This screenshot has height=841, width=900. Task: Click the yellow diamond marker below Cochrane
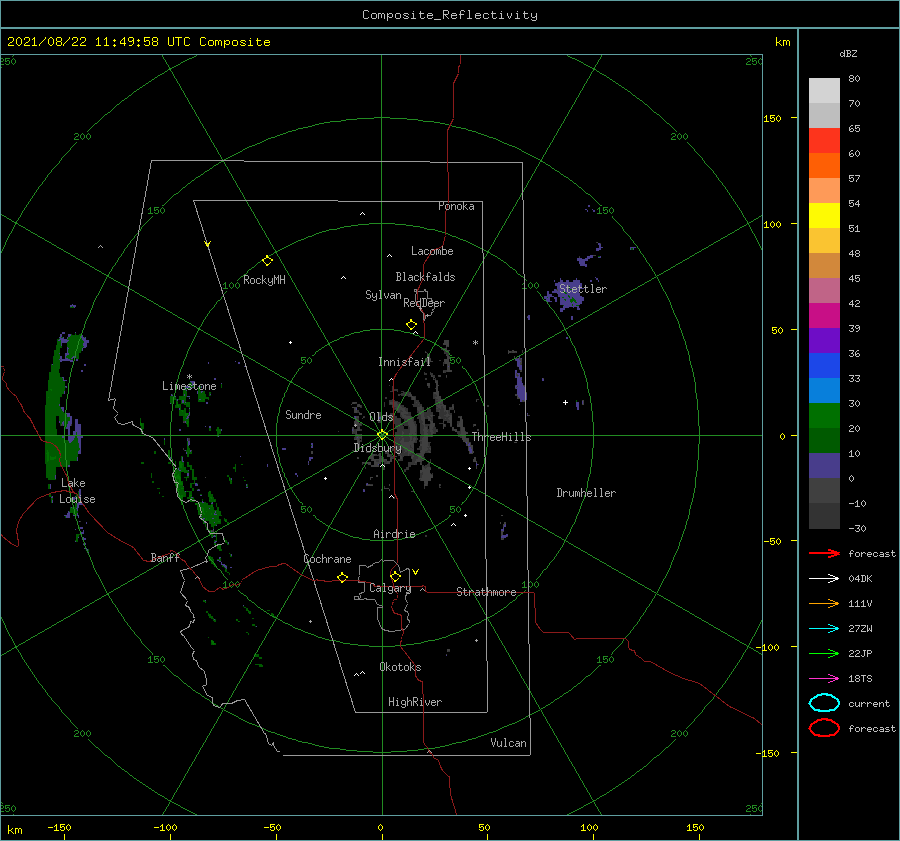[x=343, y=577]
